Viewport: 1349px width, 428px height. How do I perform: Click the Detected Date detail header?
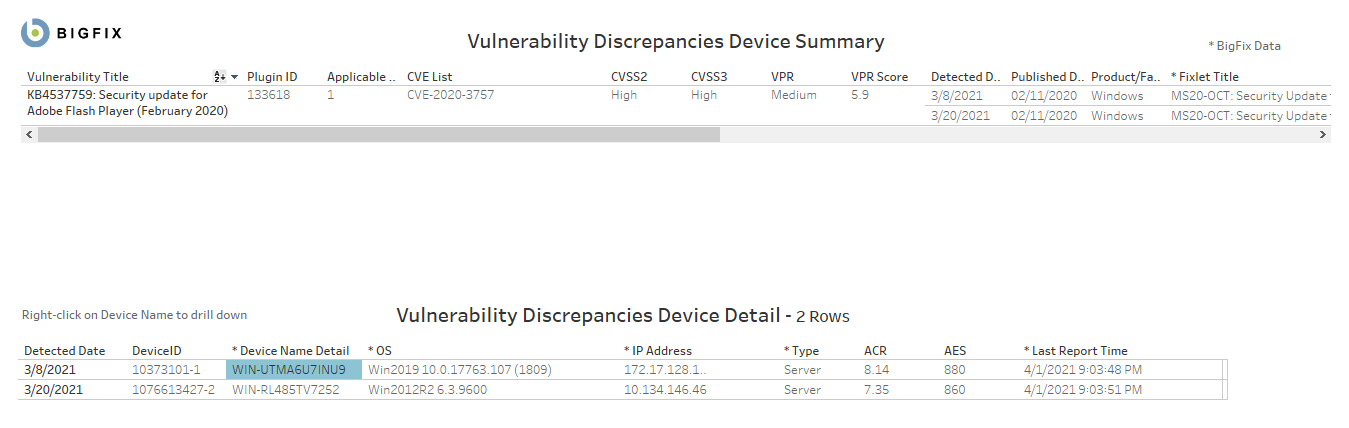coord(64,351)
